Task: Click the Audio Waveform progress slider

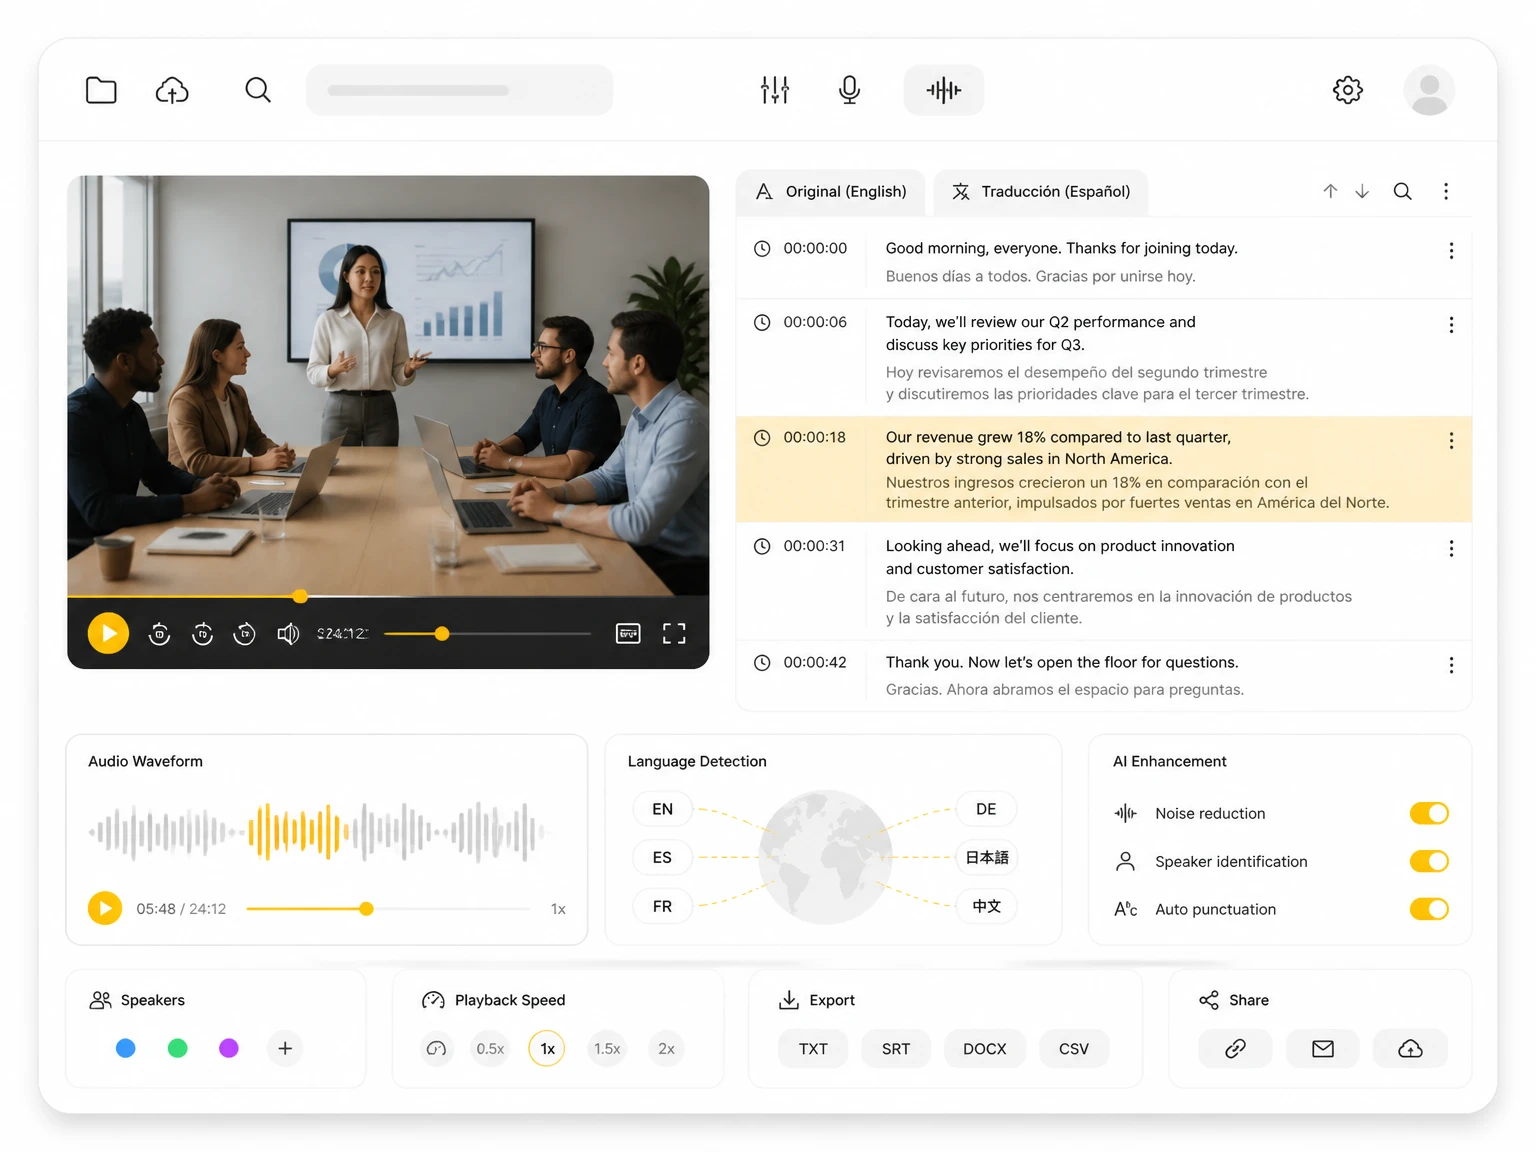Action: pyautogui.click(x=388, y=909)
